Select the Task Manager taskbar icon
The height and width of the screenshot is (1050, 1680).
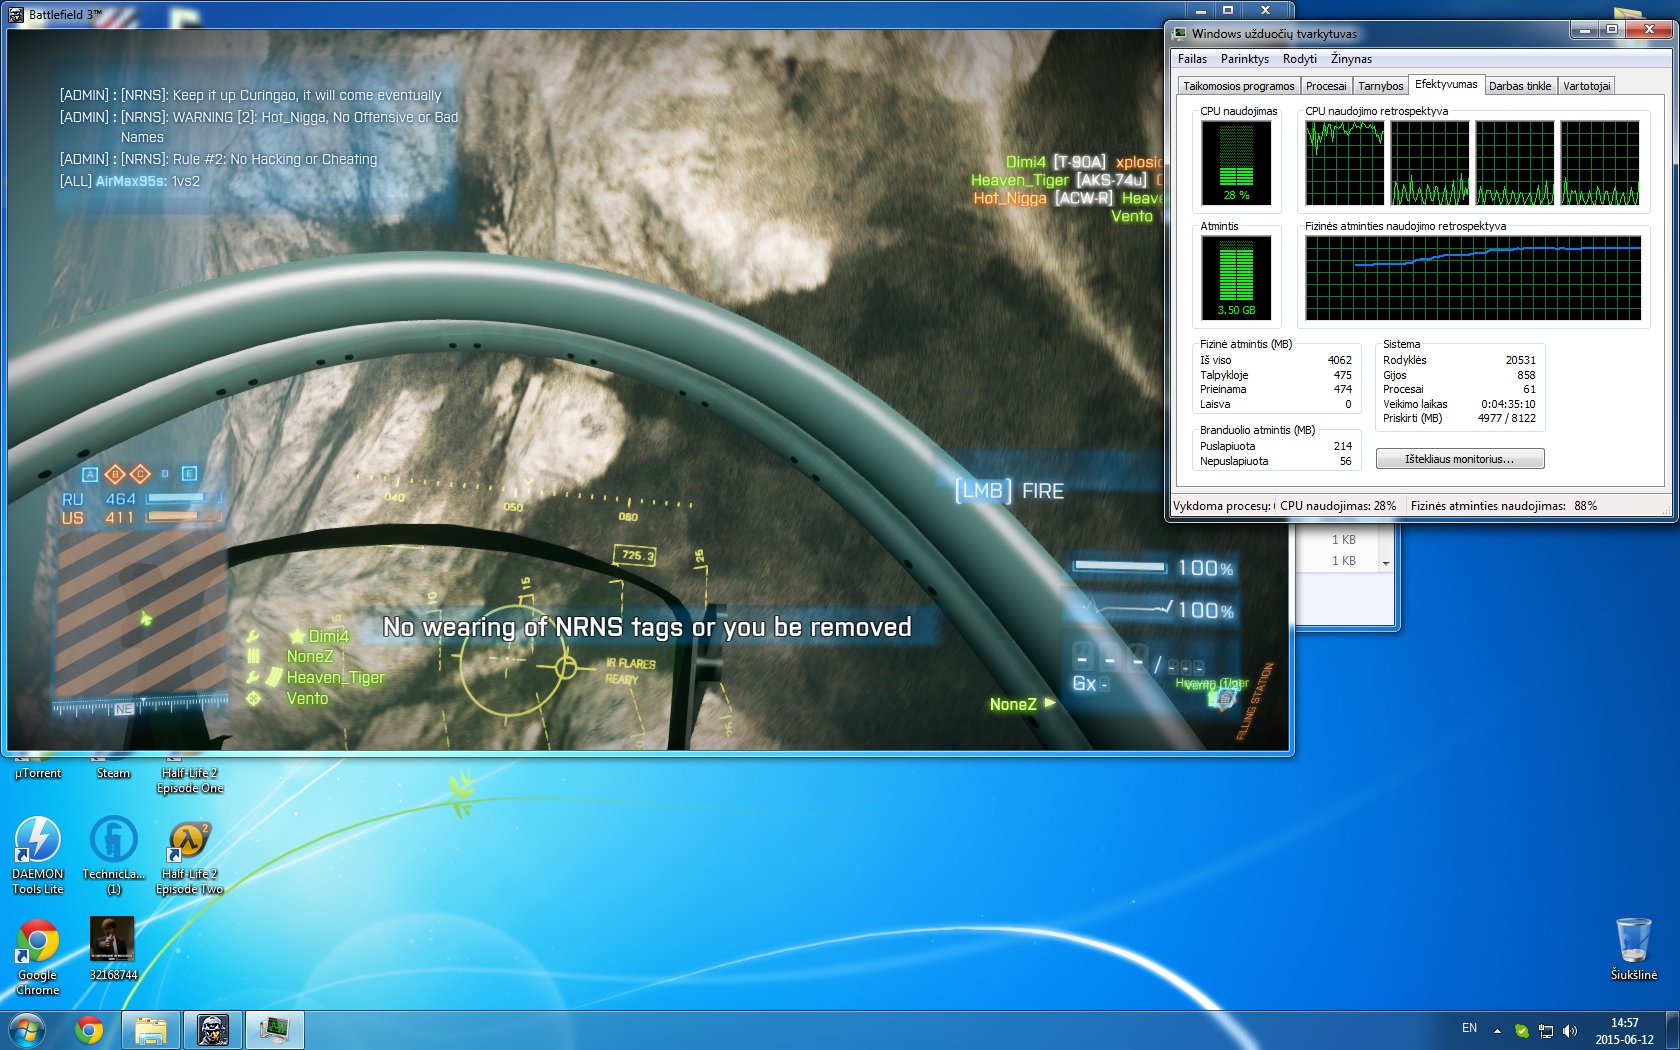click(x=274, y=1030)
